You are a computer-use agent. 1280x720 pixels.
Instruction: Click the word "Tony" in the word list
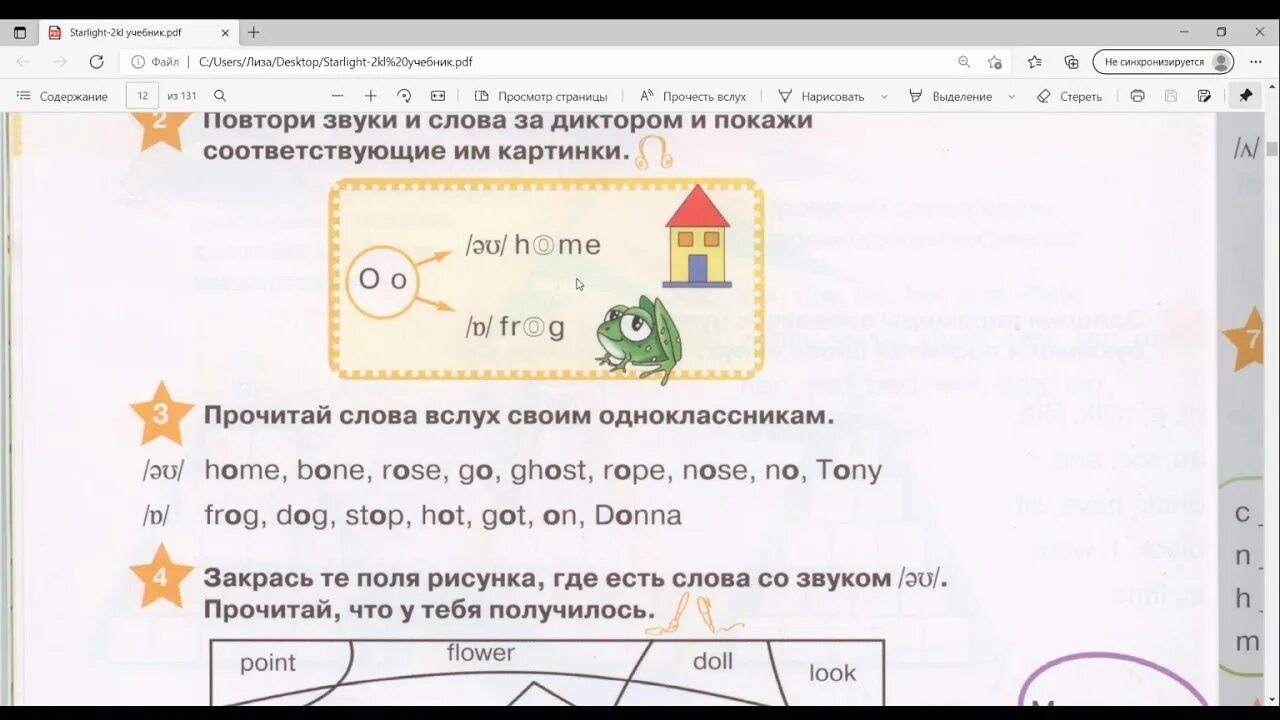tap(849, 470)
